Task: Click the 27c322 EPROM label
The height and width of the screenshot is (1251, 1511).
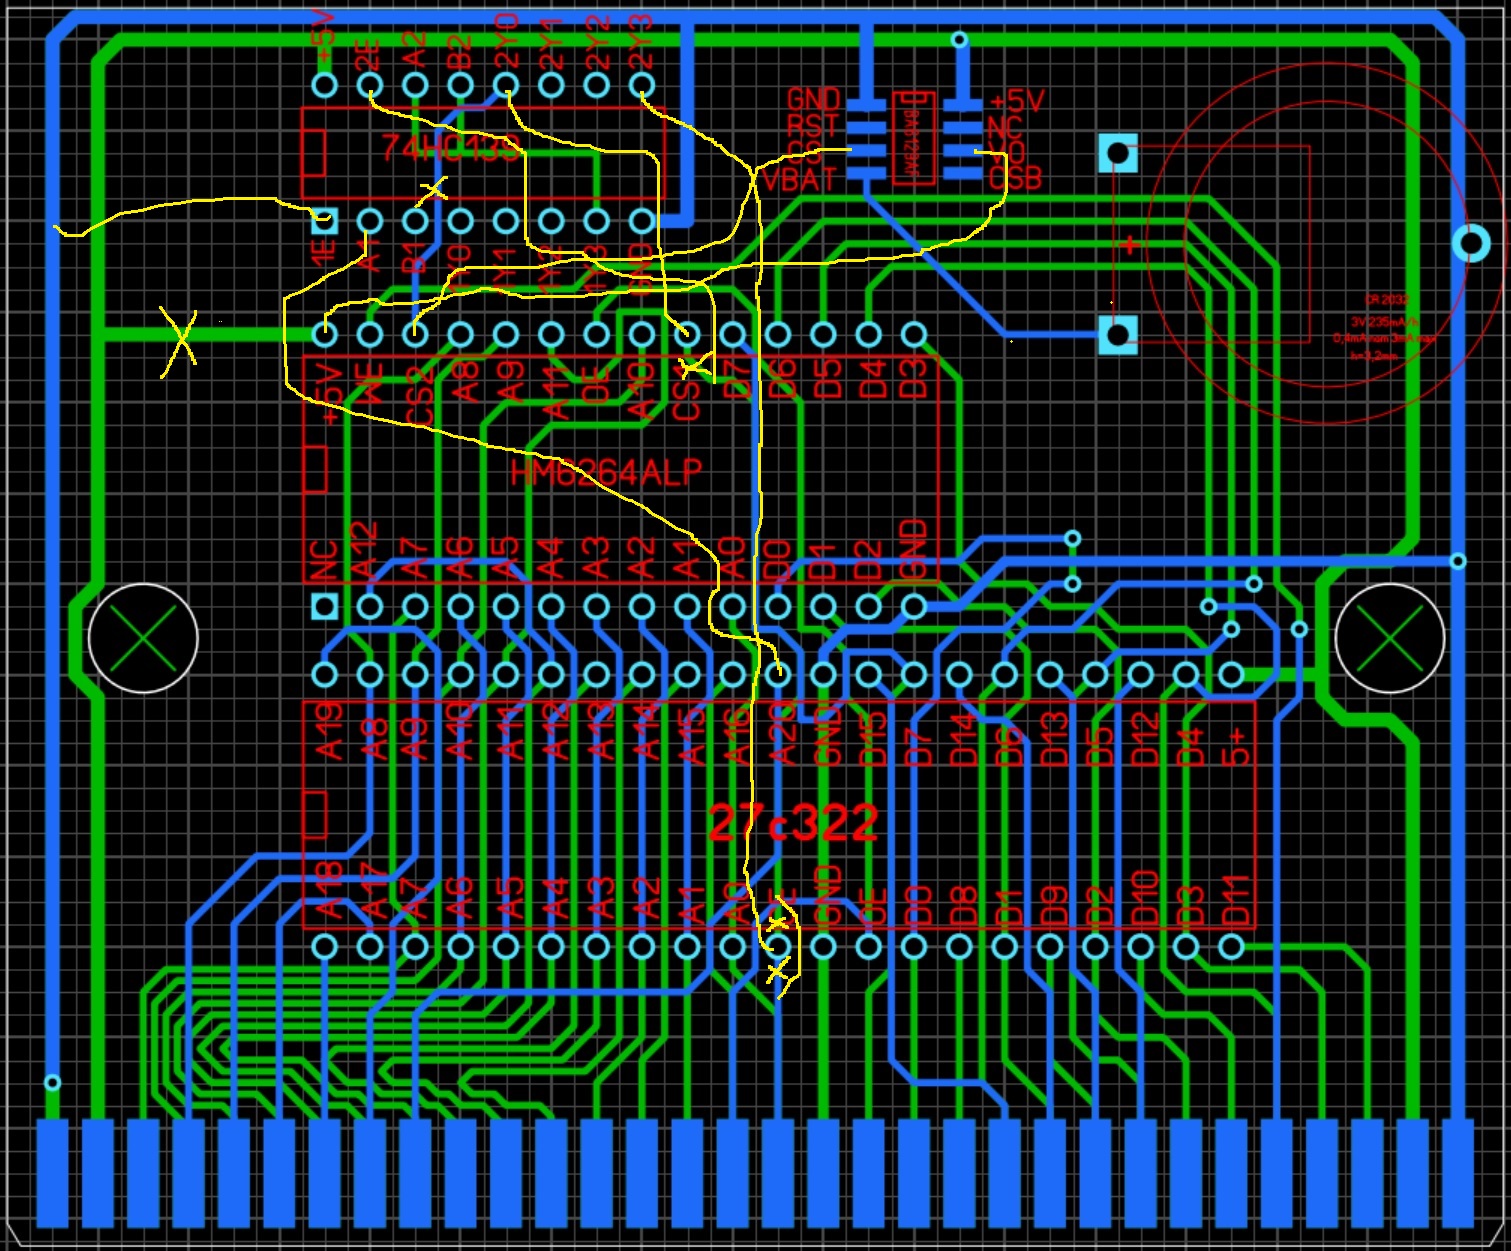Action: [793, 824]
